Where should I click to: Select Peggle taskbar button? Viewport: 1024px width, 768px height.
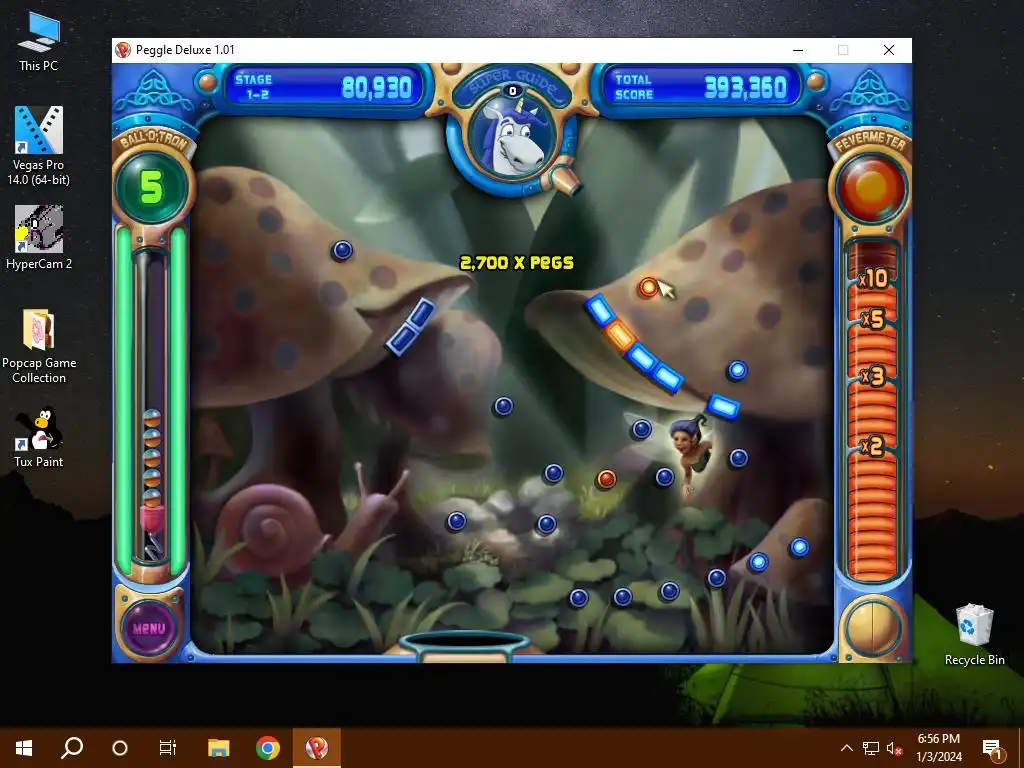pos(317,748)
